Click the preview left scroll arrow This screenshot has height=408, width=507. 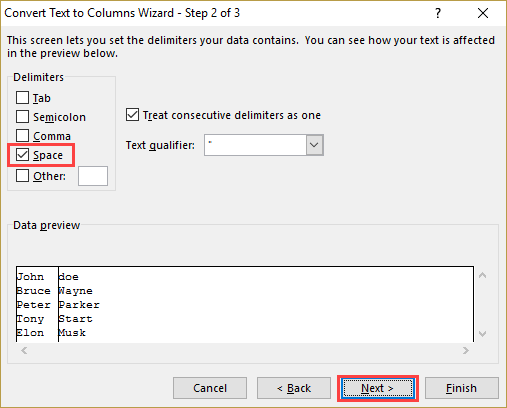pos(24,350)
